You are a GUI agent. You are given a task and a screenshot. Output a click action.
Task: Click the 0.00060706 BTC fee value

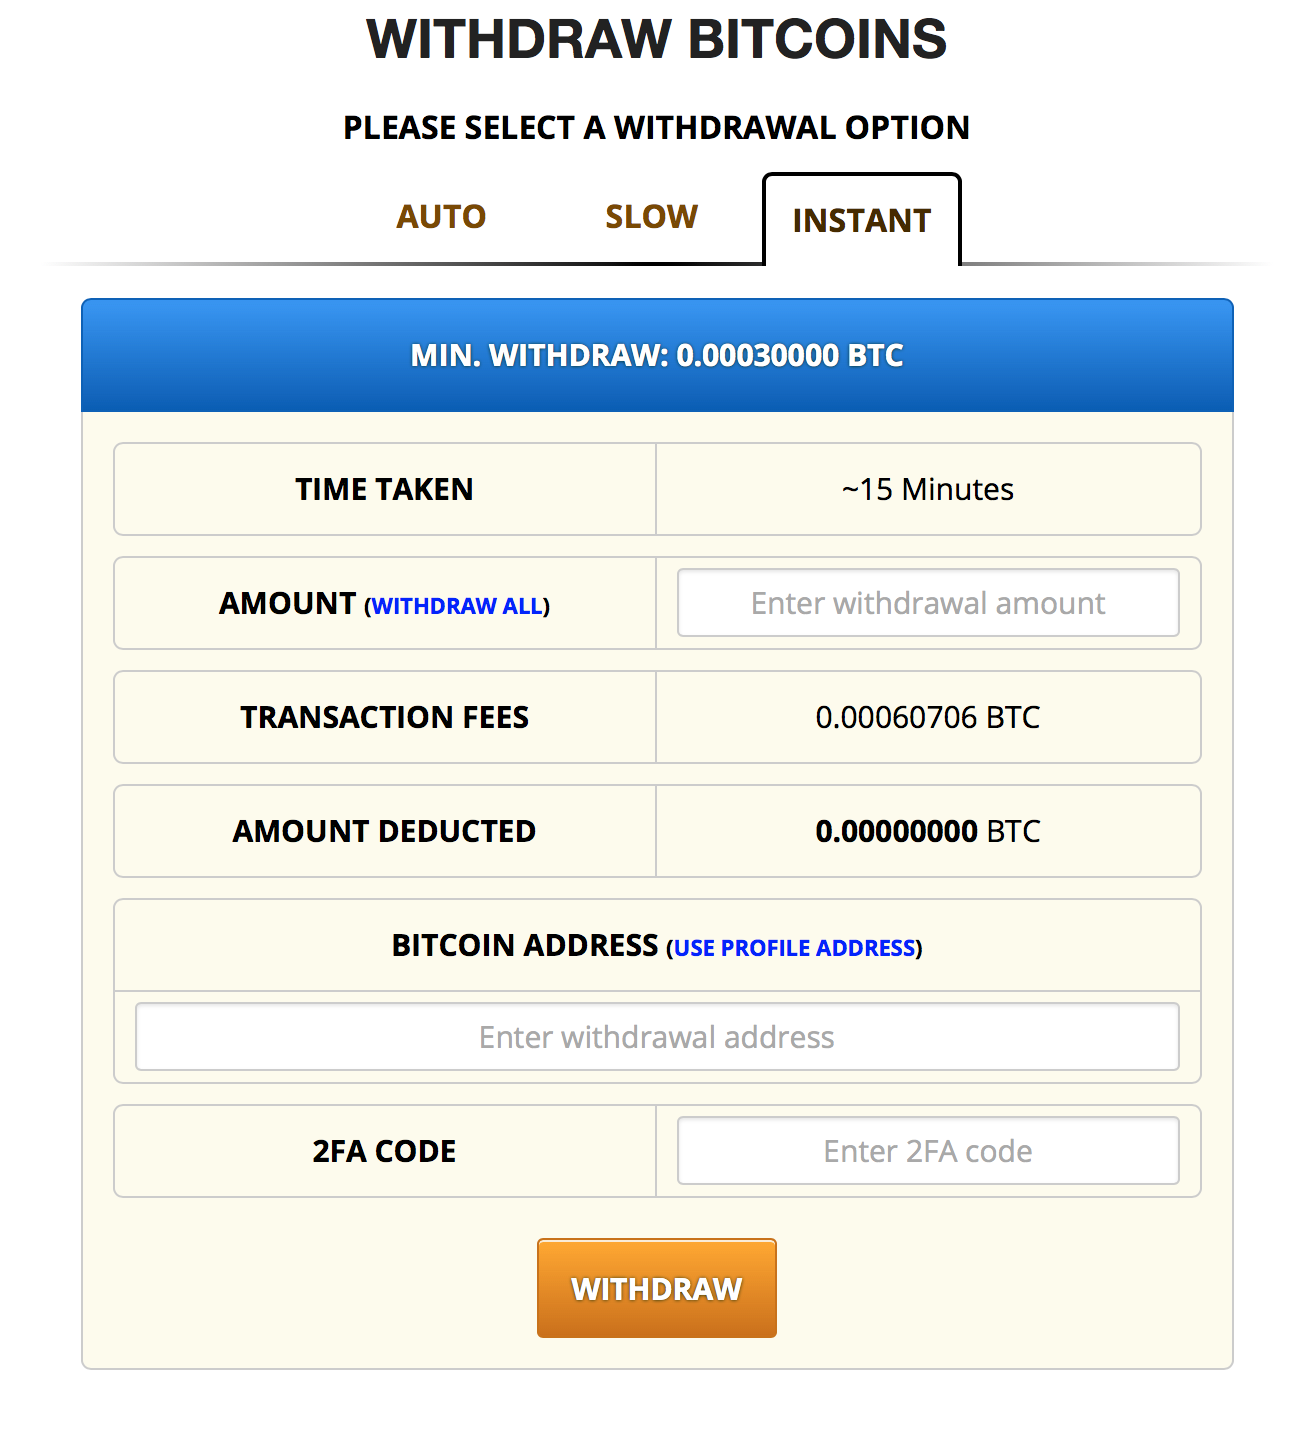click(x=928, y=717)
